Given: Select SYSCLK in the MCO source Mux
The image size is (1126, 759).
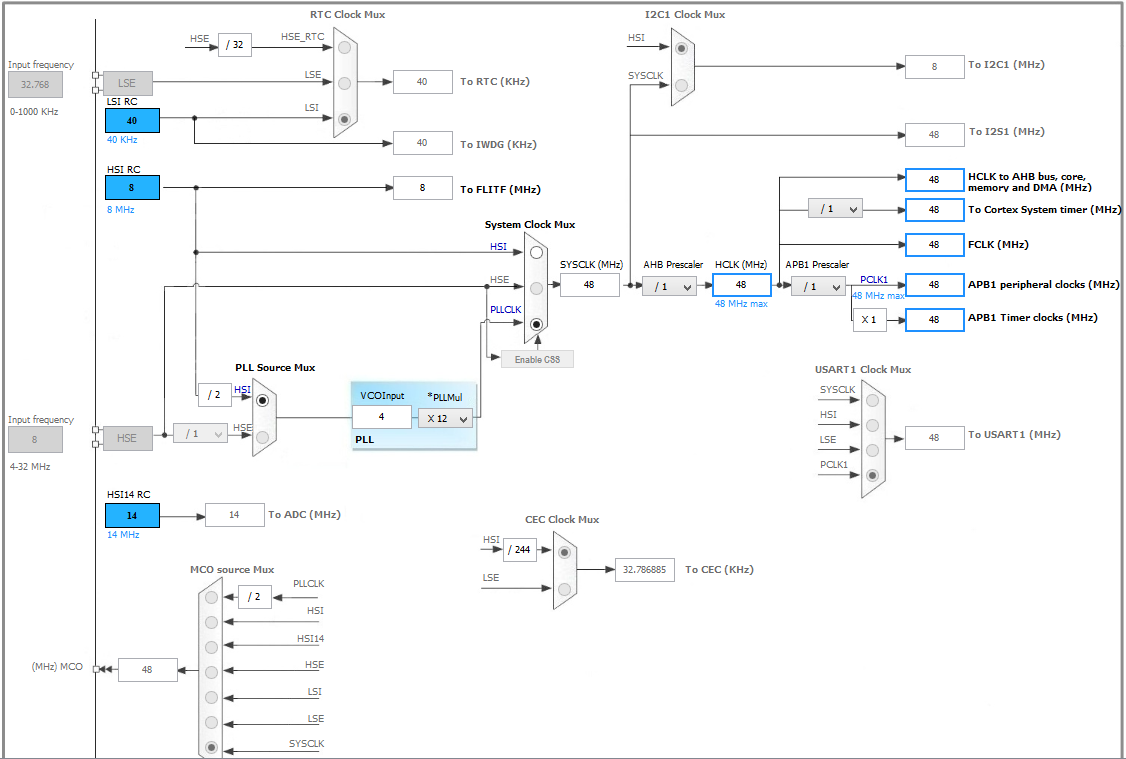Looking at the screenshot, I should 211,746.
